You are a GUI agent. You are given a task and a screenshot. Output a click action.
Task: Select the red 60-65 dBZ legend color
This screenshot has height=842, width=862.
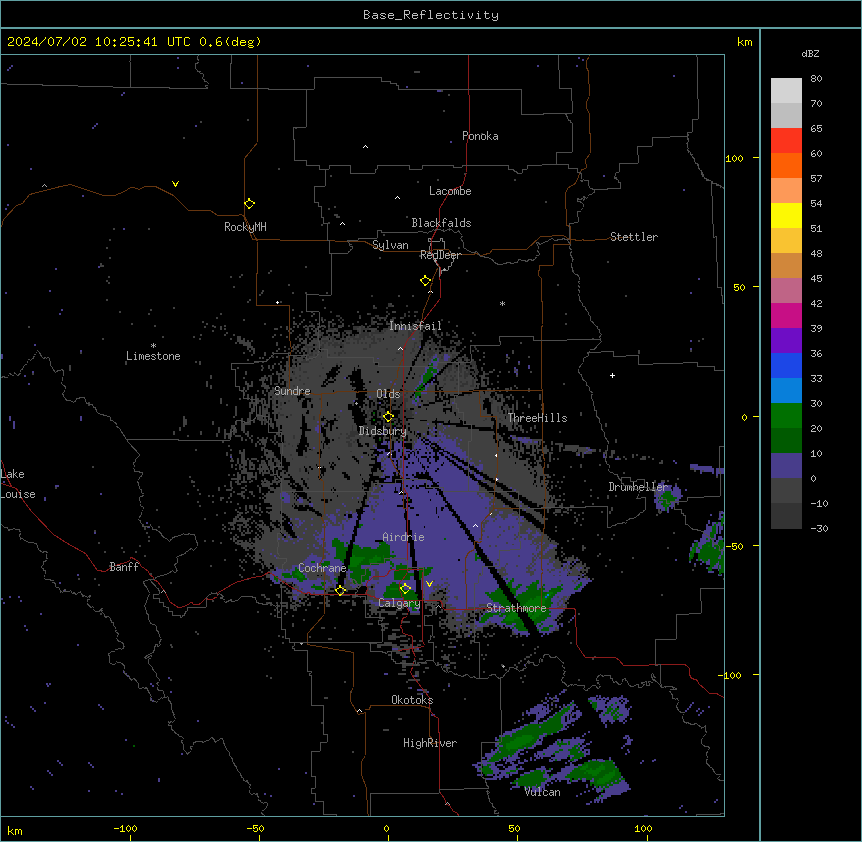(786, 140)
